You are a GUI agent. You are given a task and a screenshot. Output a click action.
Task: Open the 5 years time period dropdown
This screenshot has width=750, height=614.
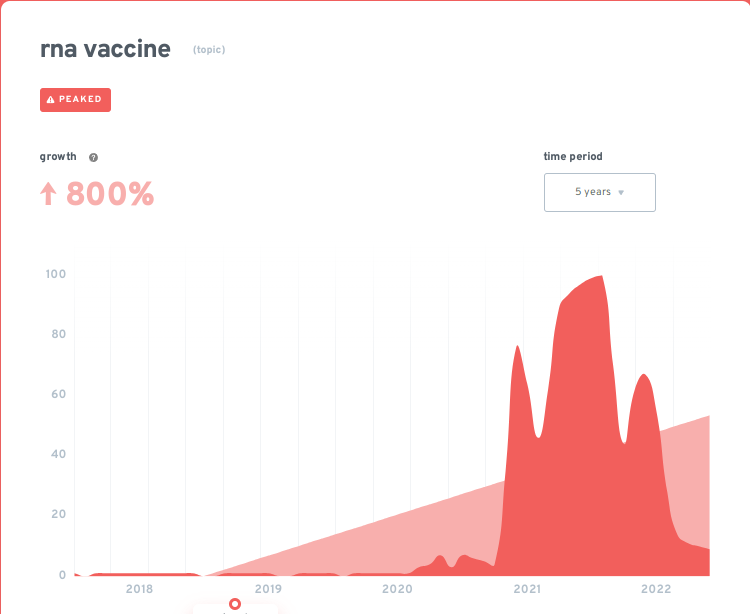599,192
